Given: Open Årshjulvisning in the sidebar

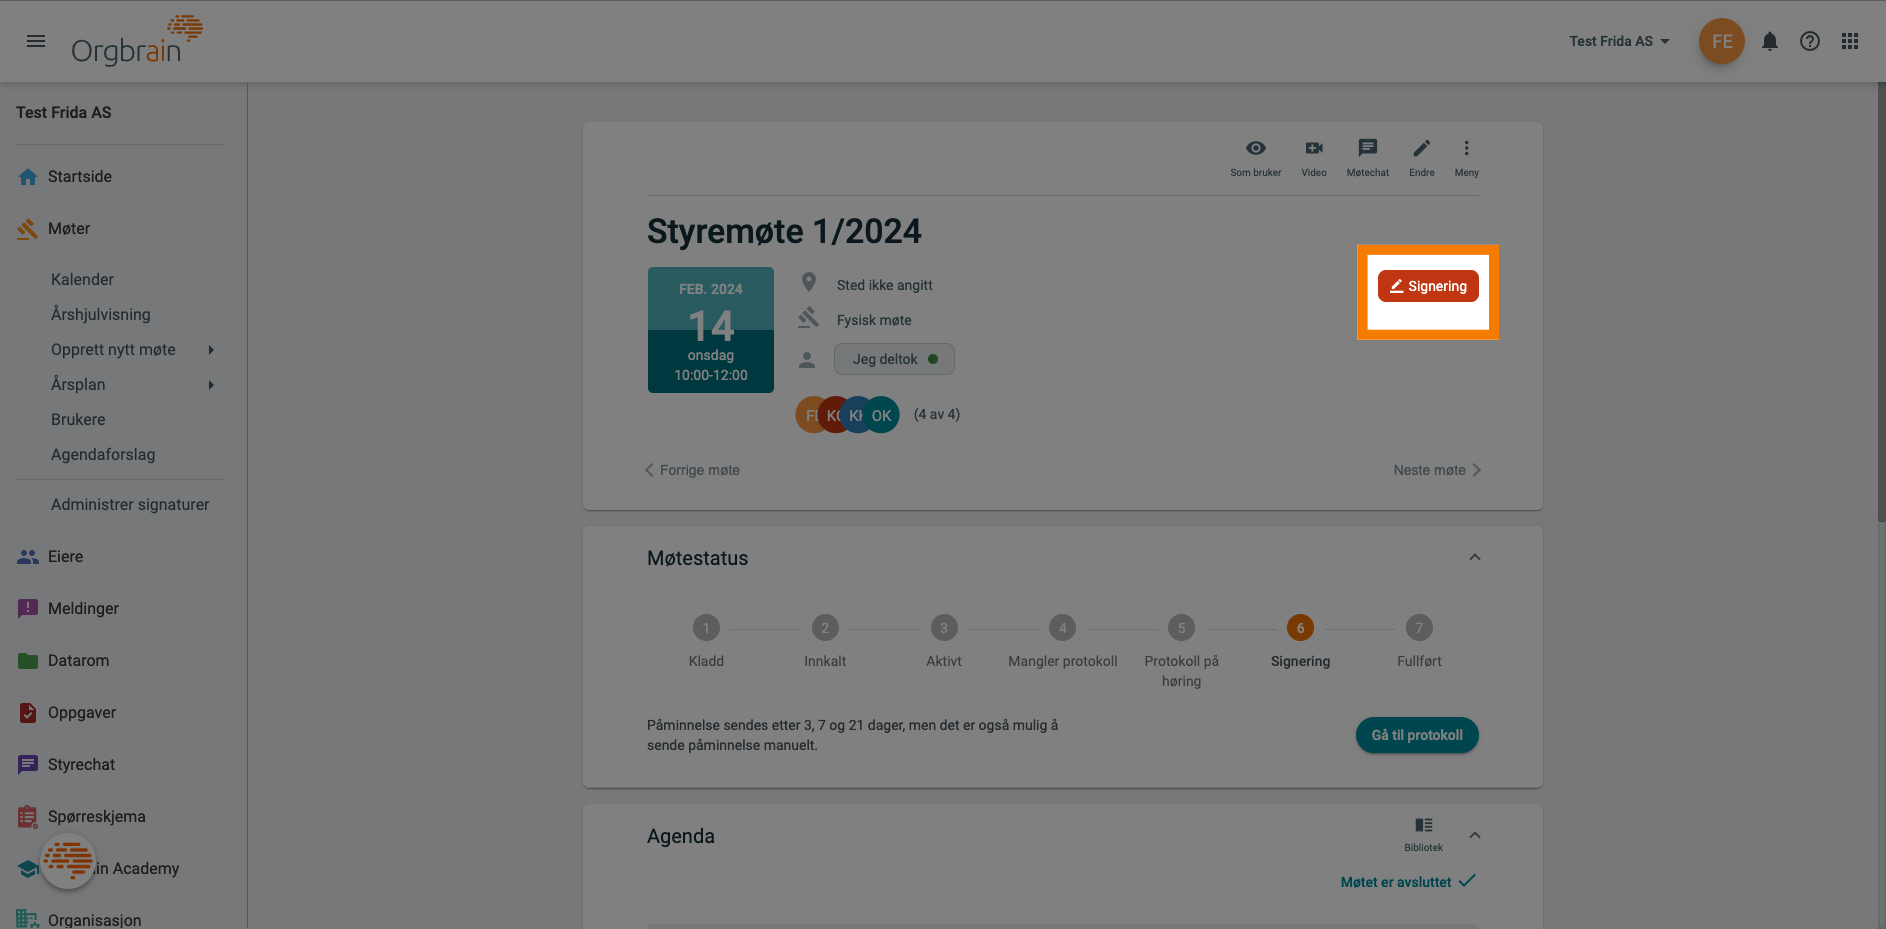Looking at the screenshot, I should [x=101, y=314].
